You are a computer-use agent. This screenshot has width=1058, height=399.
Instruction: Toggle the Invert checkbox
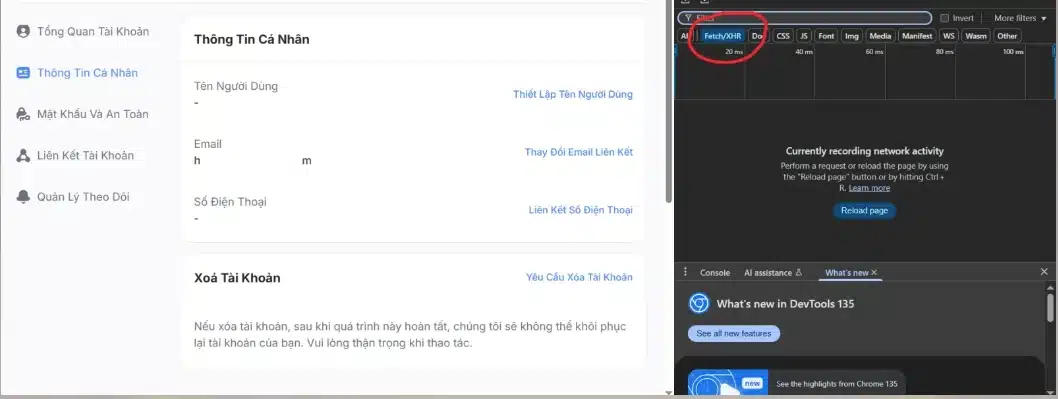pos(945,18)
